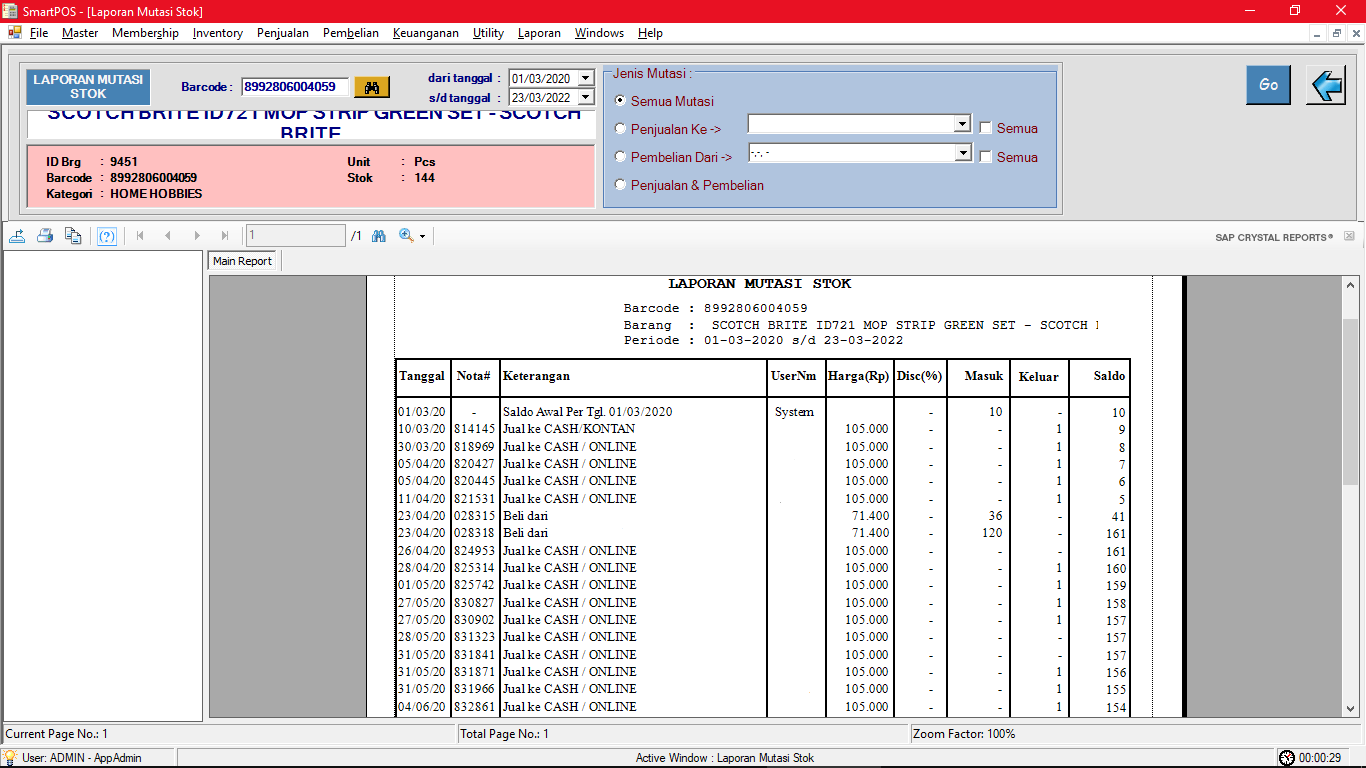The height and width of the screenshot is (768, 1366).
Task: Open the Penjualan menu
Action: (x=283, y=33)
